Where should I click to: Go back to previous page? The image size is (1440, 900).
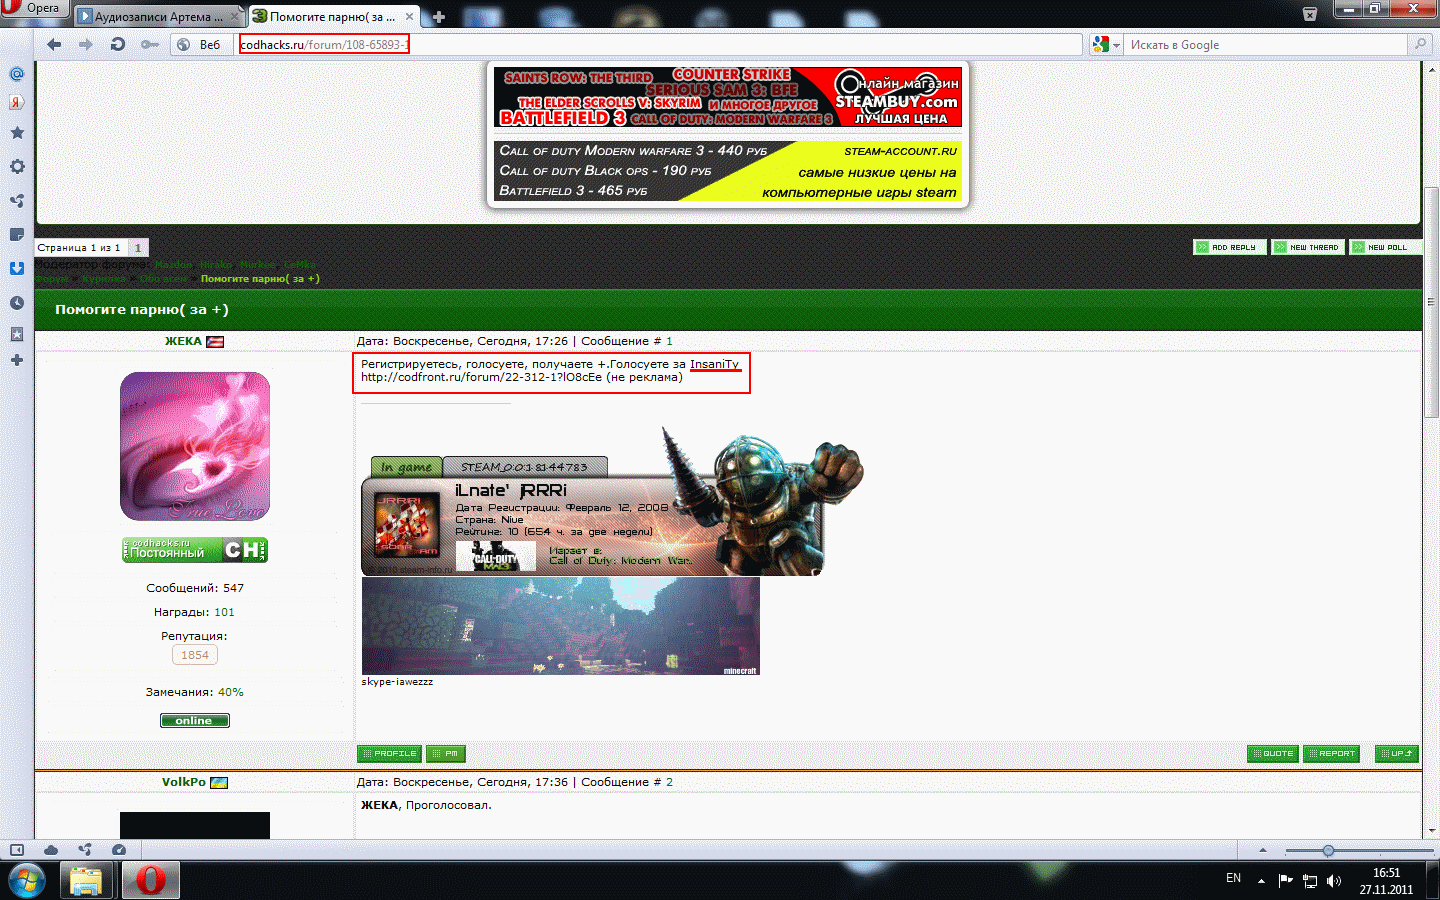(54, 44)
